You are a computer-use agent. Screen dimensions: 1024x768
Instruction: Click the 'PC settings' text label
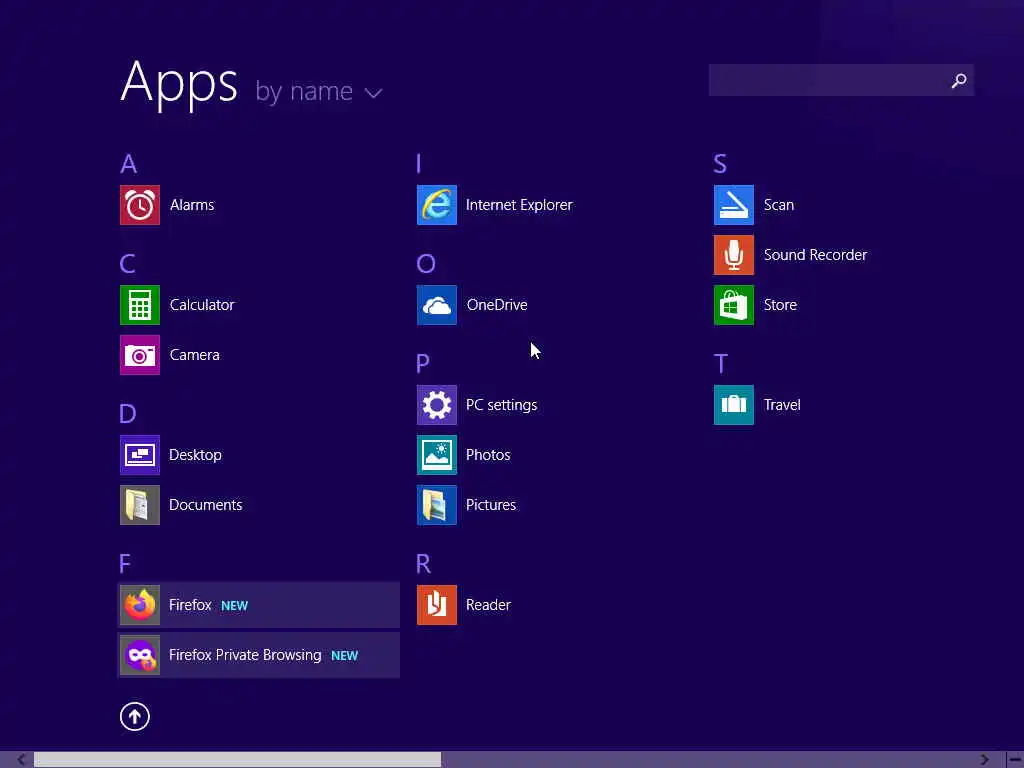pyautogui.click(x=502, y=405)
